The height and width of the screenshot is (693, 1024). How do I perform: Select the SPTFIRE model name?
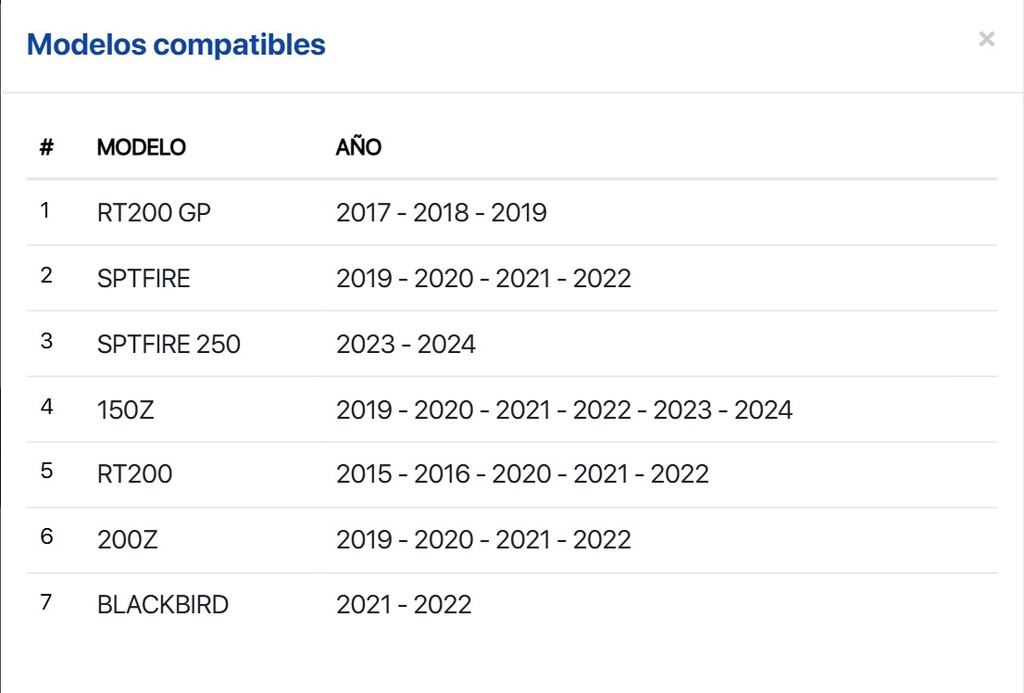143,278
